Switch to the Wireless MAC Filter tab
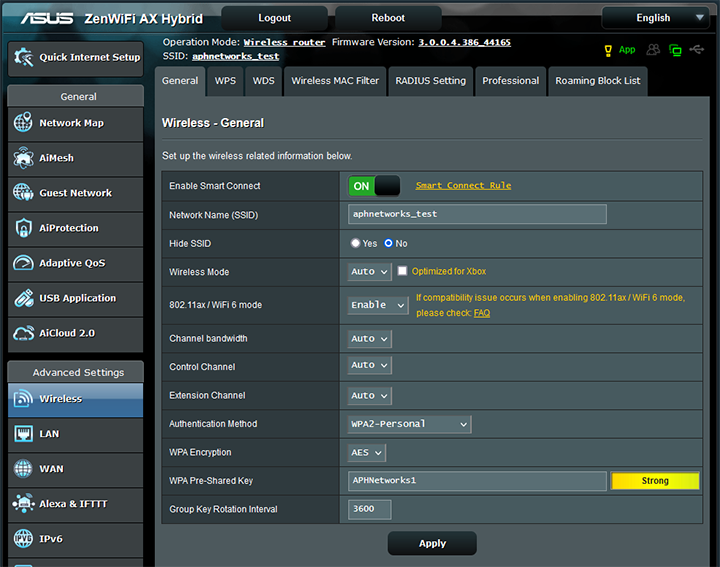This screenshot has width=720, height=567. [335, 81]
